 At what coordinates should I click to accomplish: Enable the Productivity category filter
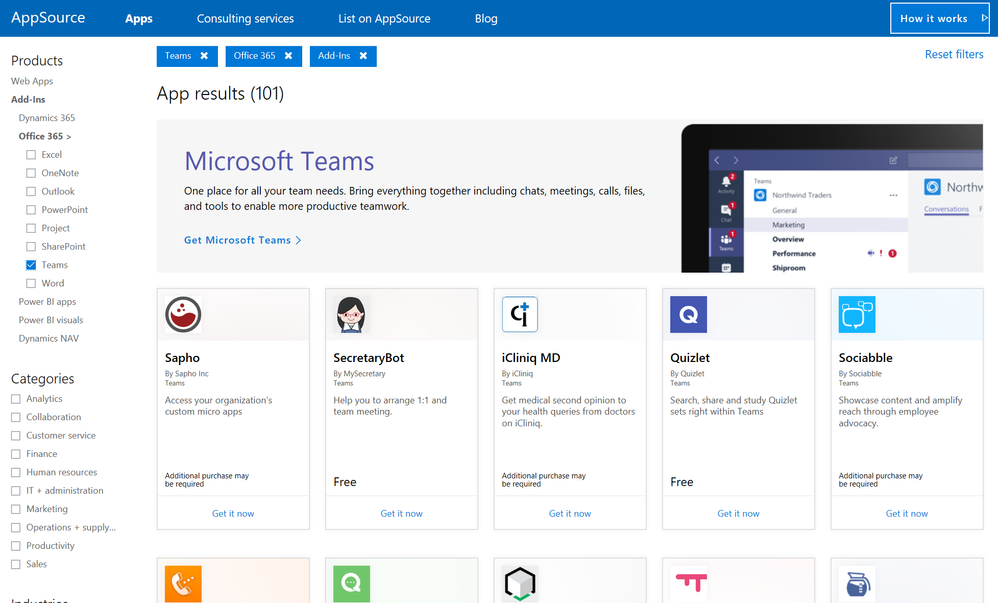(x=16, y=546)
